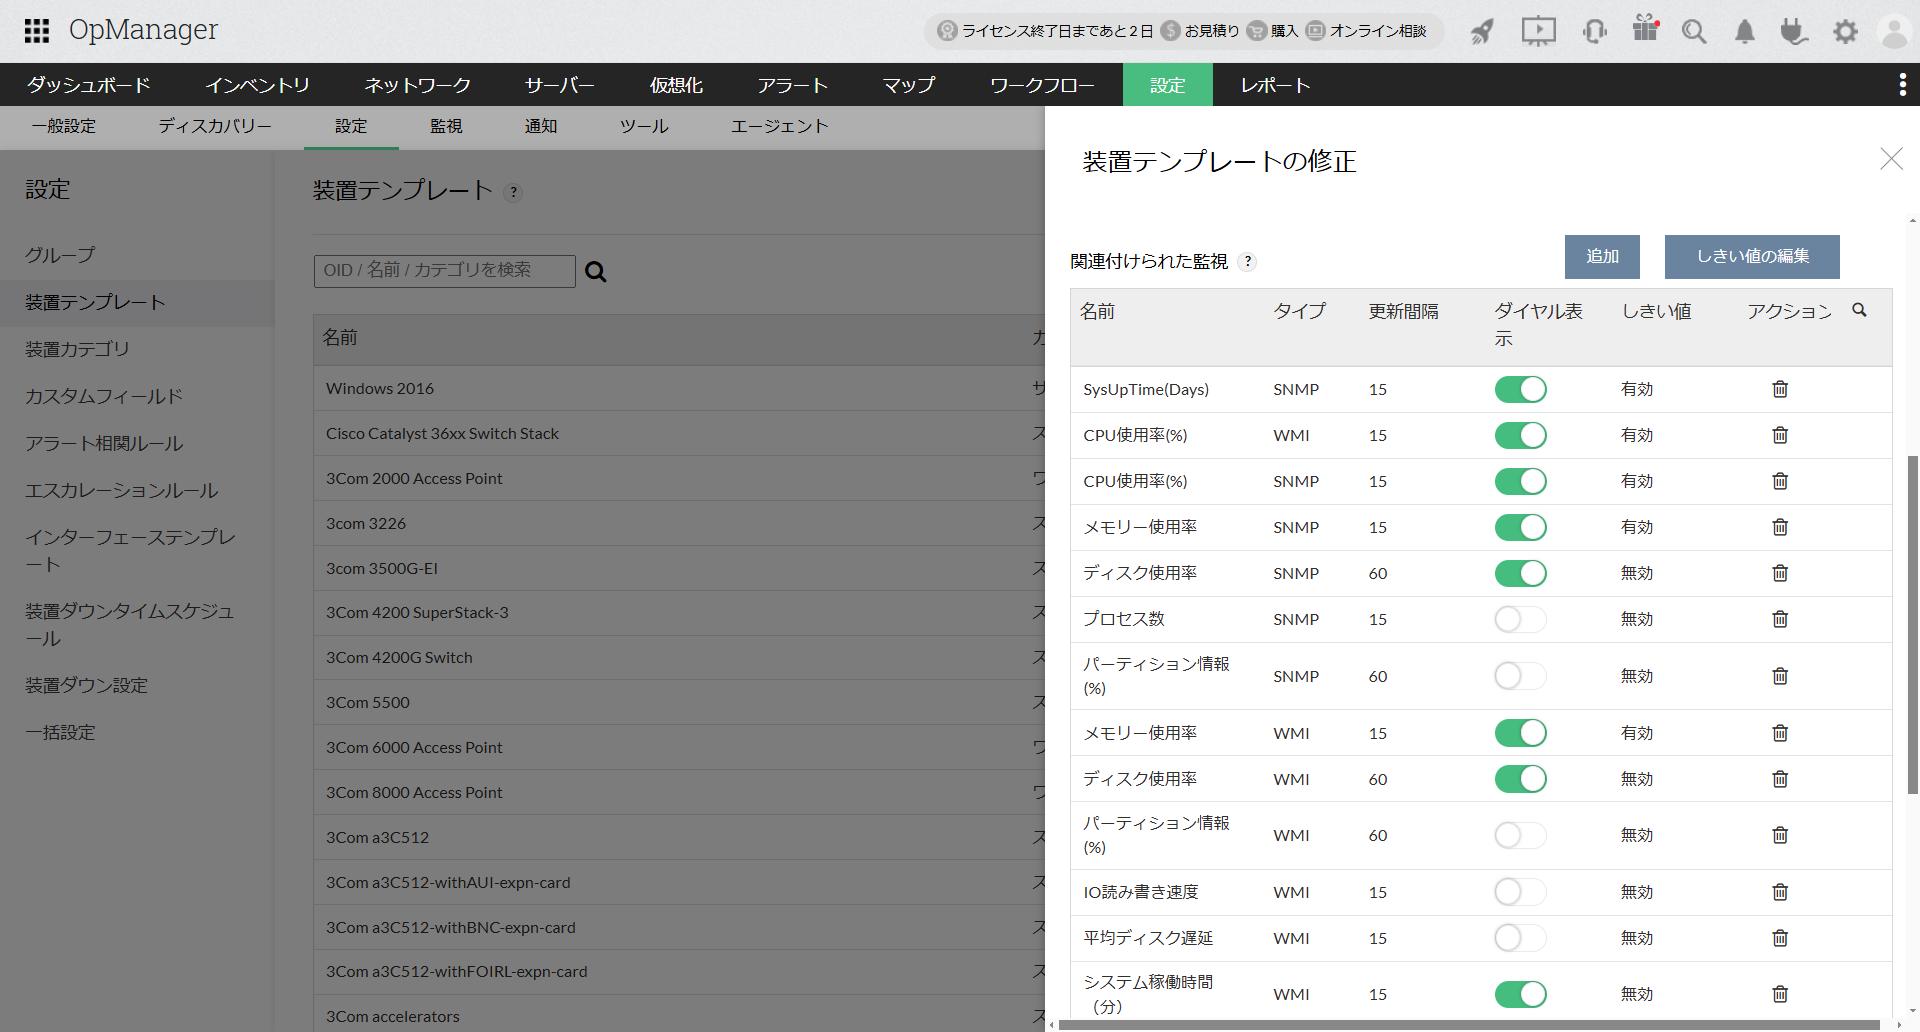Image resolution: width=1920 pixels, height=1032 pixels.
Task: Click the rocket quick start icon
Action: coord(1482,32)
